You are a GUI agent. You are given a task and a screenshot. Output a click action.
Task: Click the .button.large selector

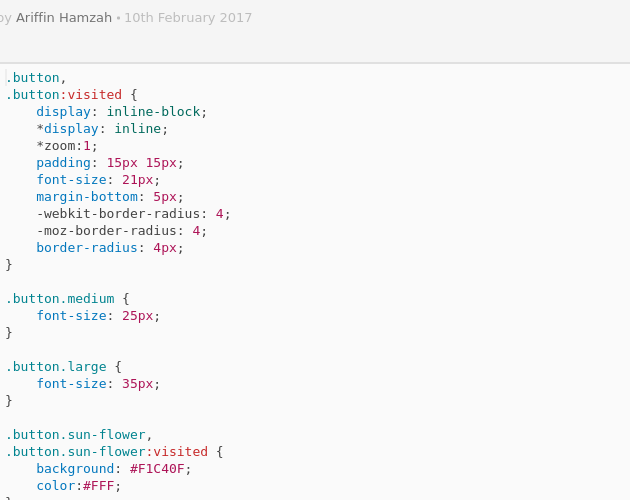[x=56, y=367]
